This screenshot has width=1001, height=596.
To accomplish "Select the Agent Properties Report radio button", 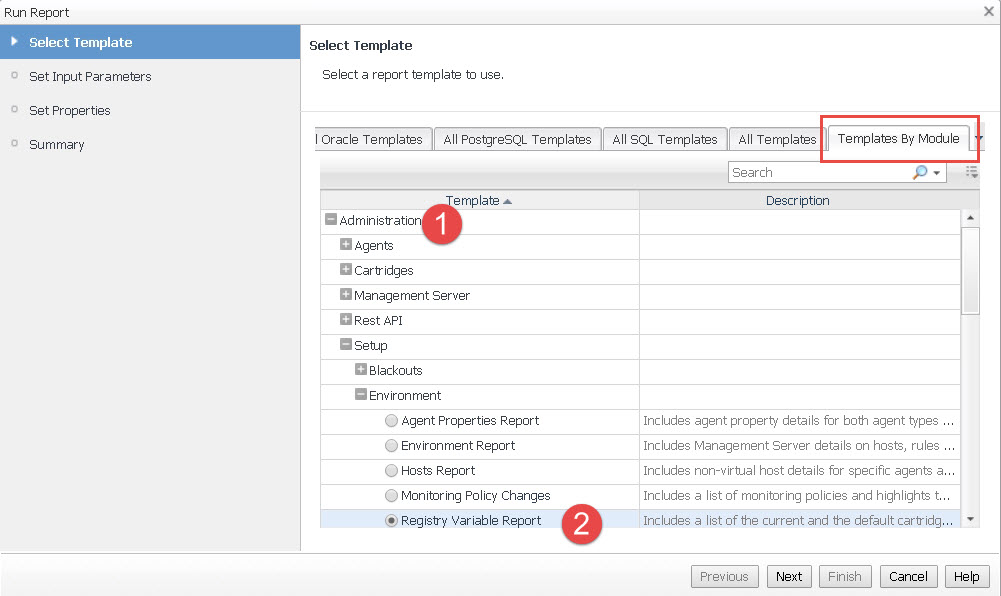I will coord(391,421).
